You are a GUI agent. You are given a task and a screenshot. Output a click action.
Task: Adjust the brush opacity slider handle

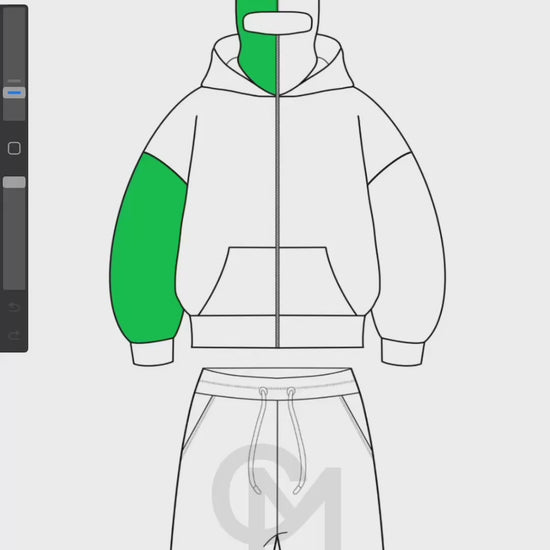point(14,182)
